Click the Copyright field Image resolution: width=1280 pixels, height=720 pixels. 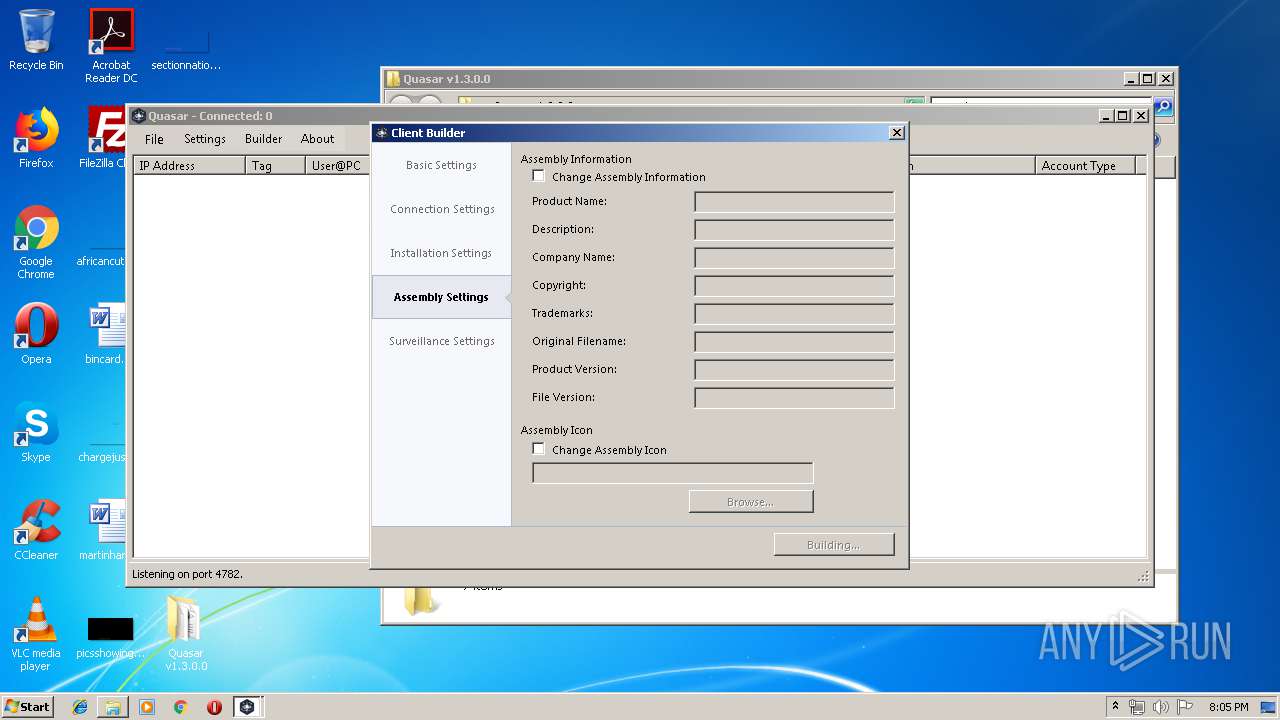point(794,286)
